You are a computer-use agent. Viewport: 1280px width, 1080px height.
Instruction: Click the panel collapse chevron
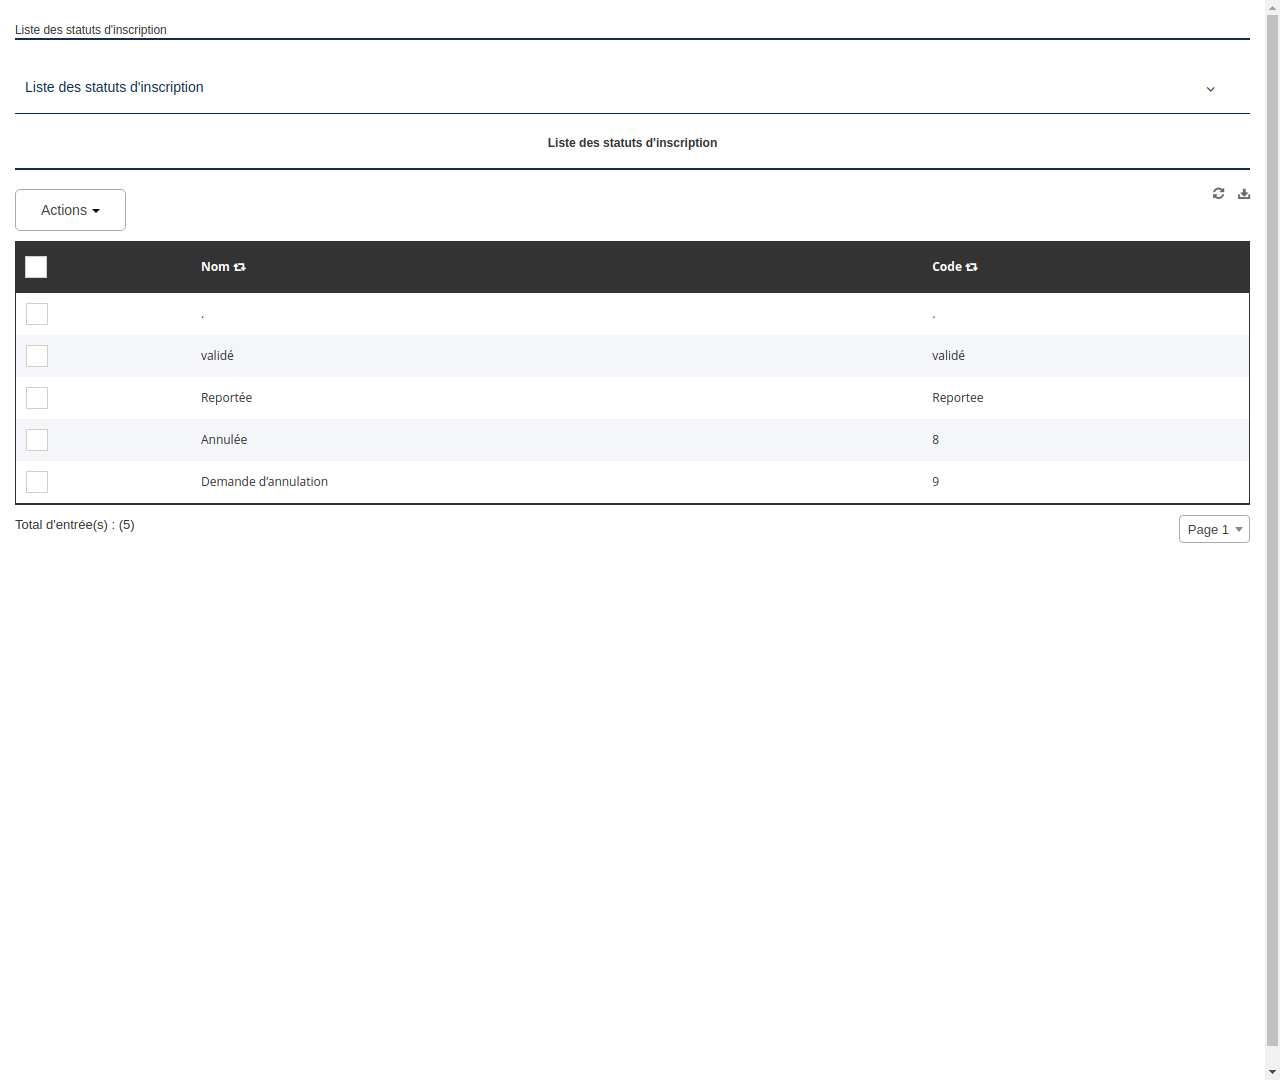pyautogui.click(x=1210, y=89)
